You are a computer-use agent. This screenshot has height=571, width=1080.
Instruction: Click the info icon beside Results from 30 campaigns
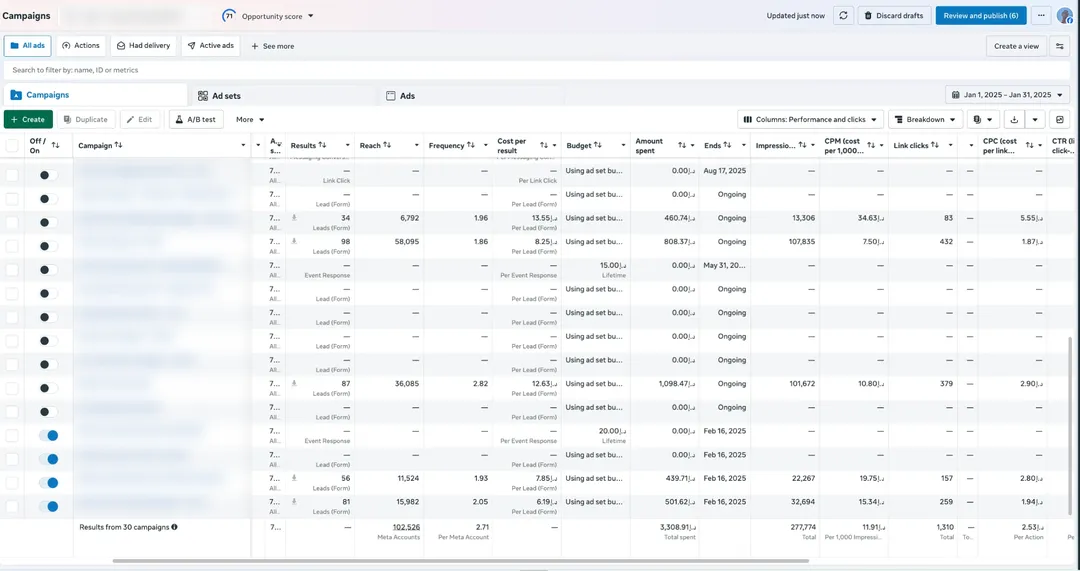click(174, 527)
